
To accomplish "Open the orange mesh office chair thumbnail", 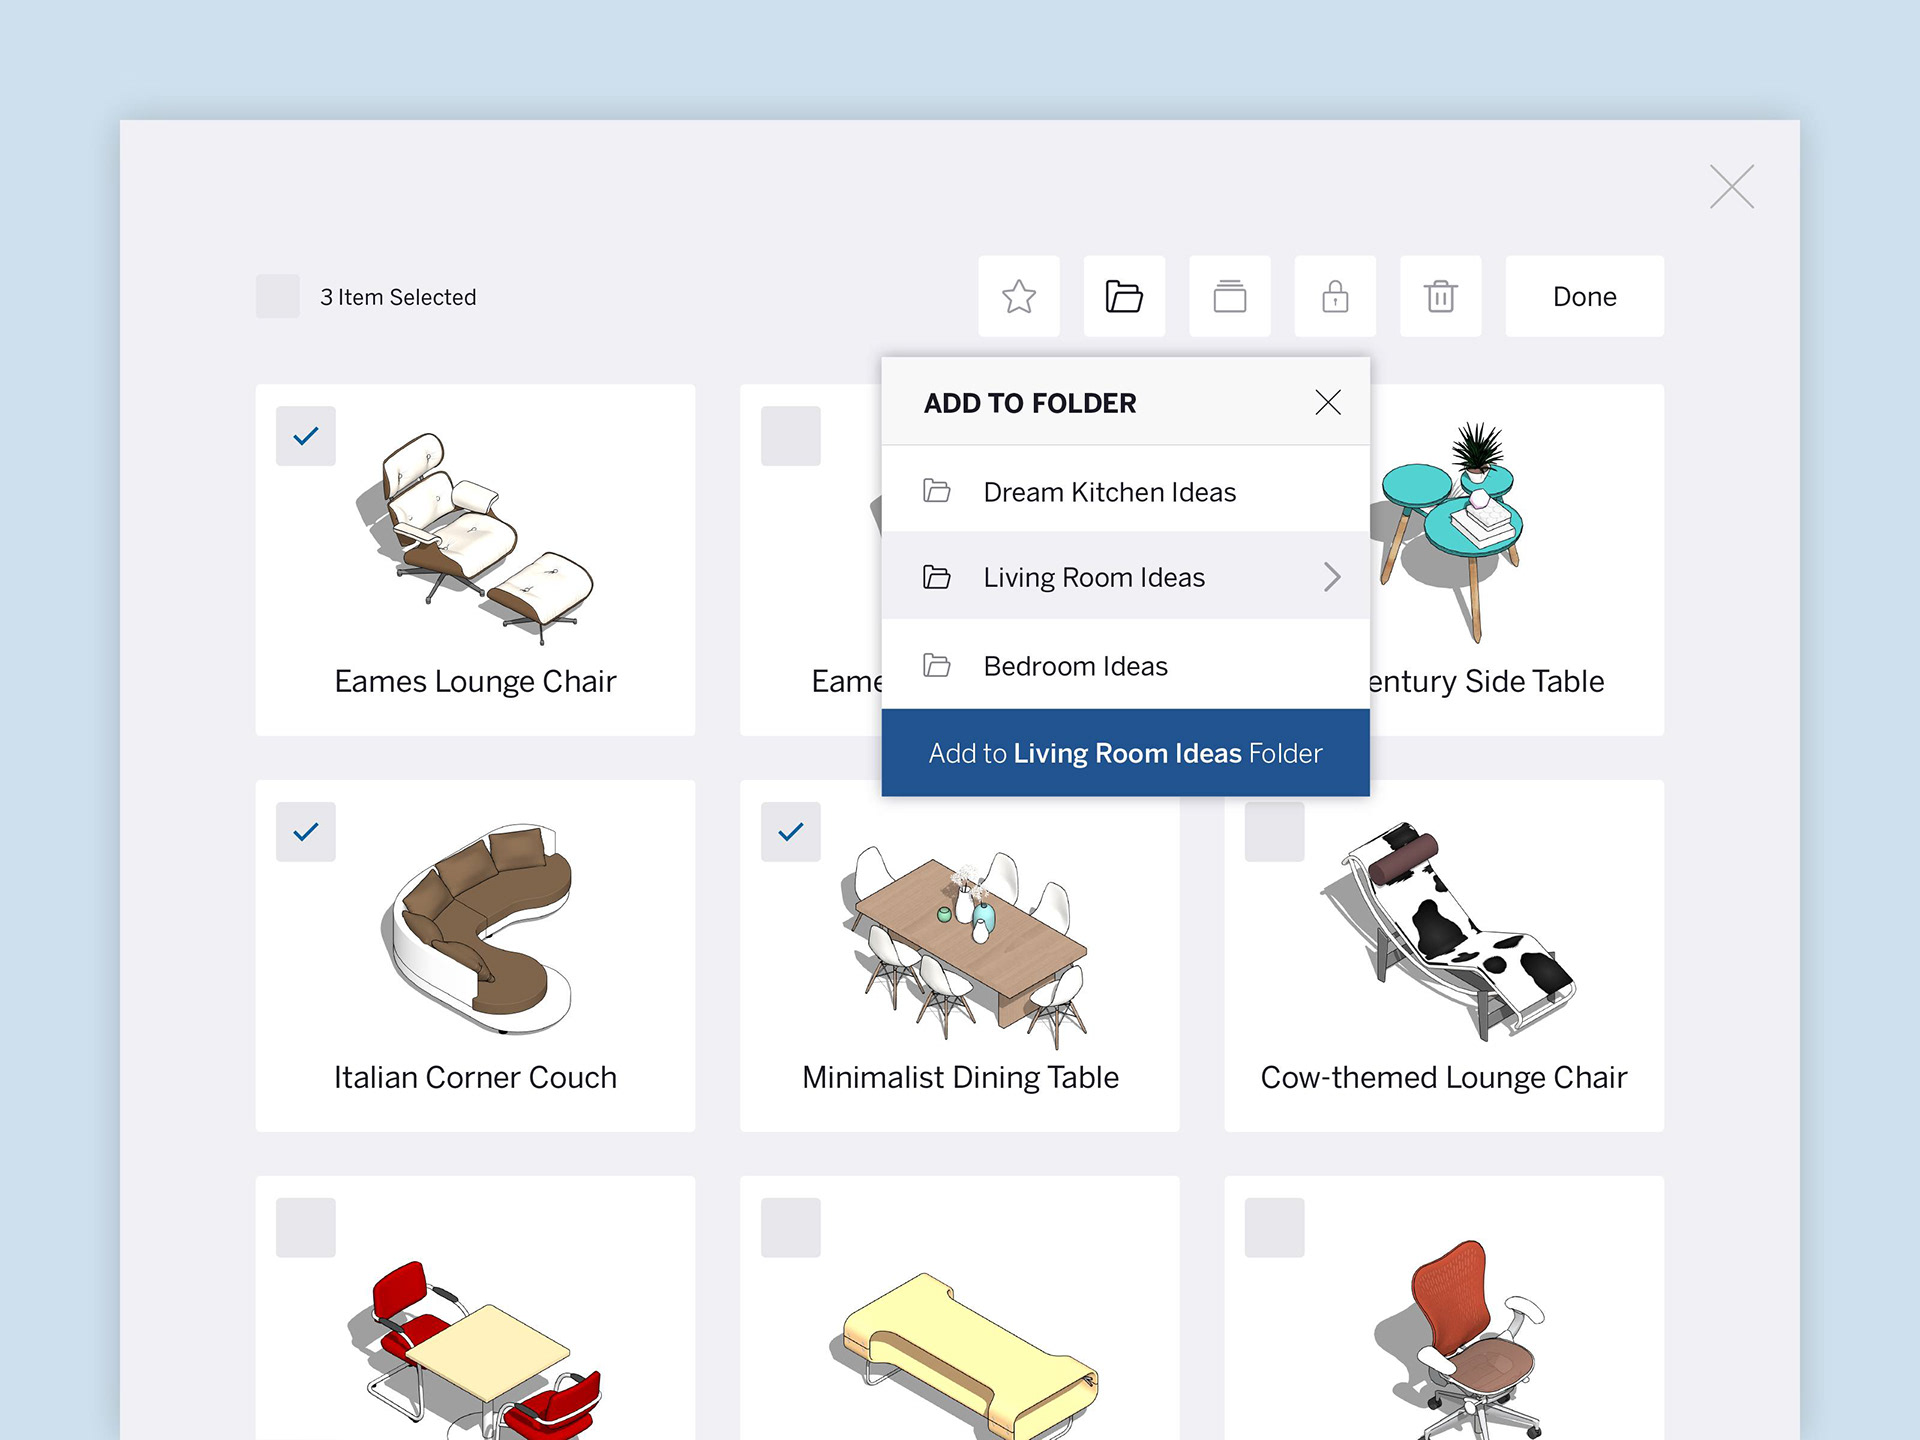I will point(1462,1340).
